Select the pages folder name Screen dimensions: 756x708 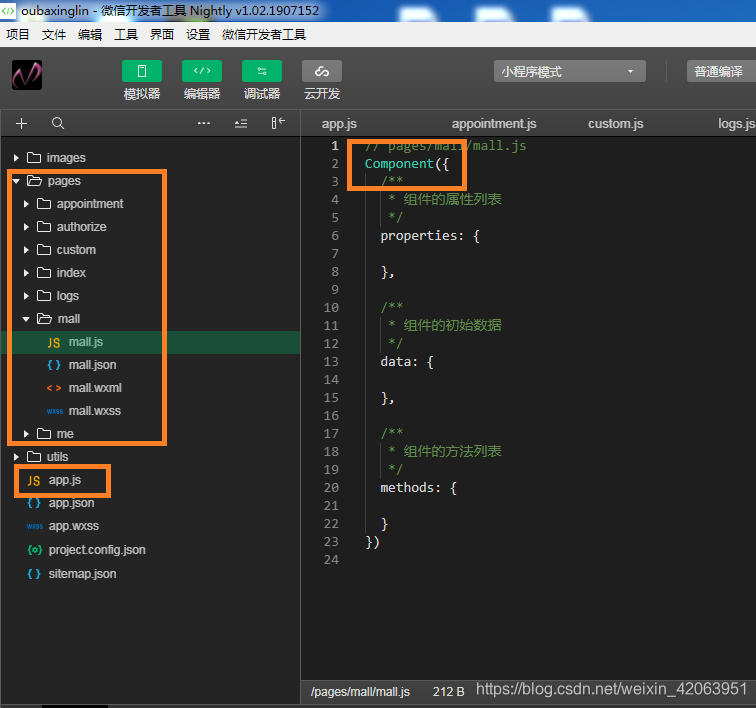[64, 181]
